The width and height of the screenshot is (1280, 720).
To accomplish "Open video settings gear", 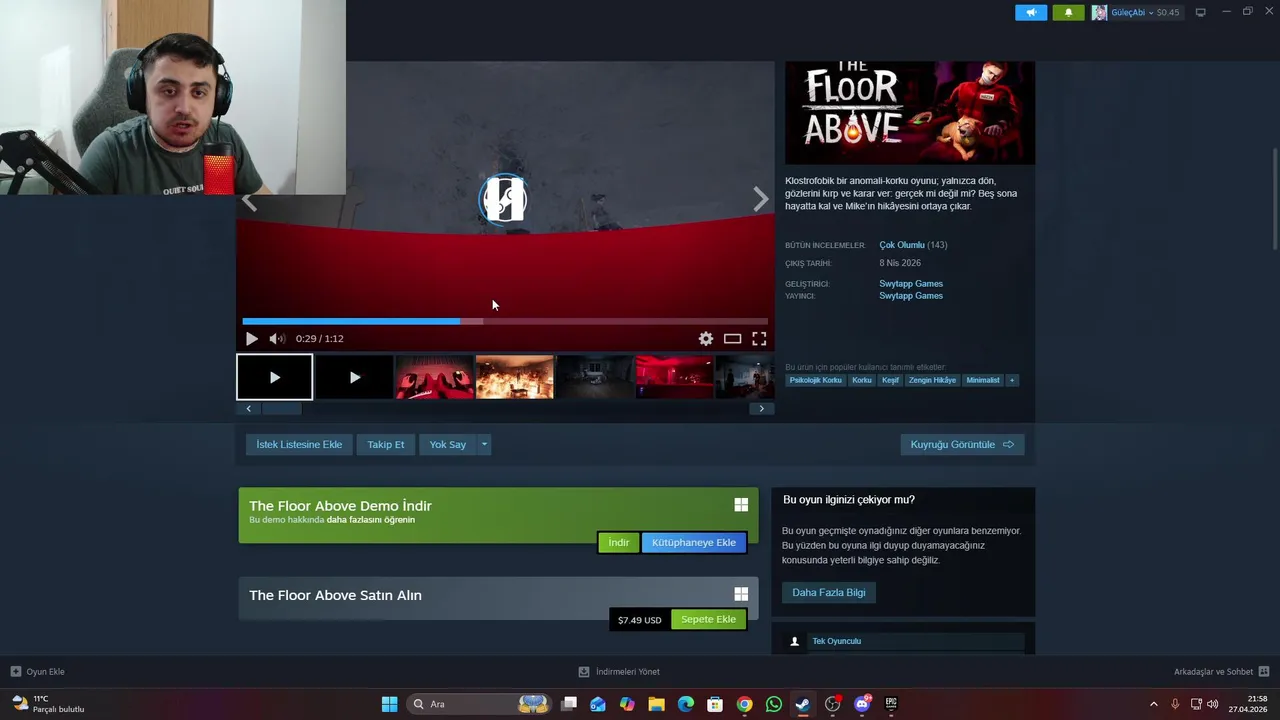I will [x=706, y=339].
